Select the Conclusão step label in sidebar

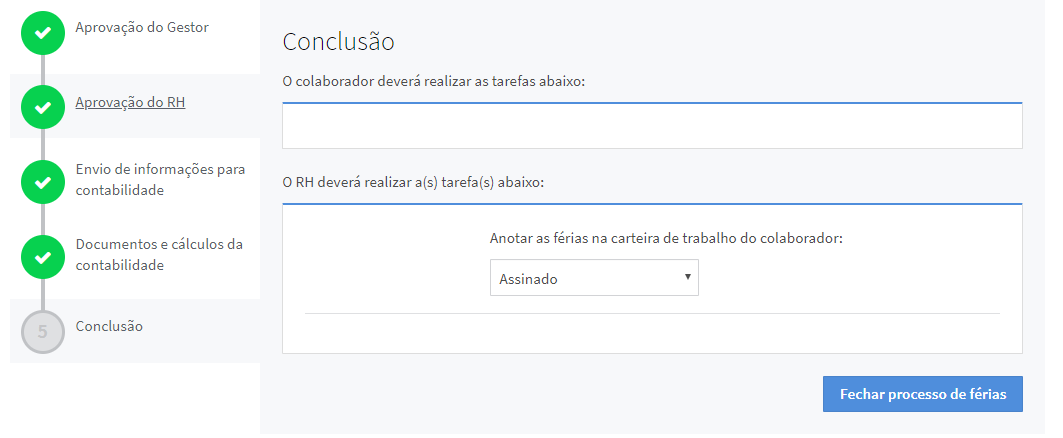point(109,326)
